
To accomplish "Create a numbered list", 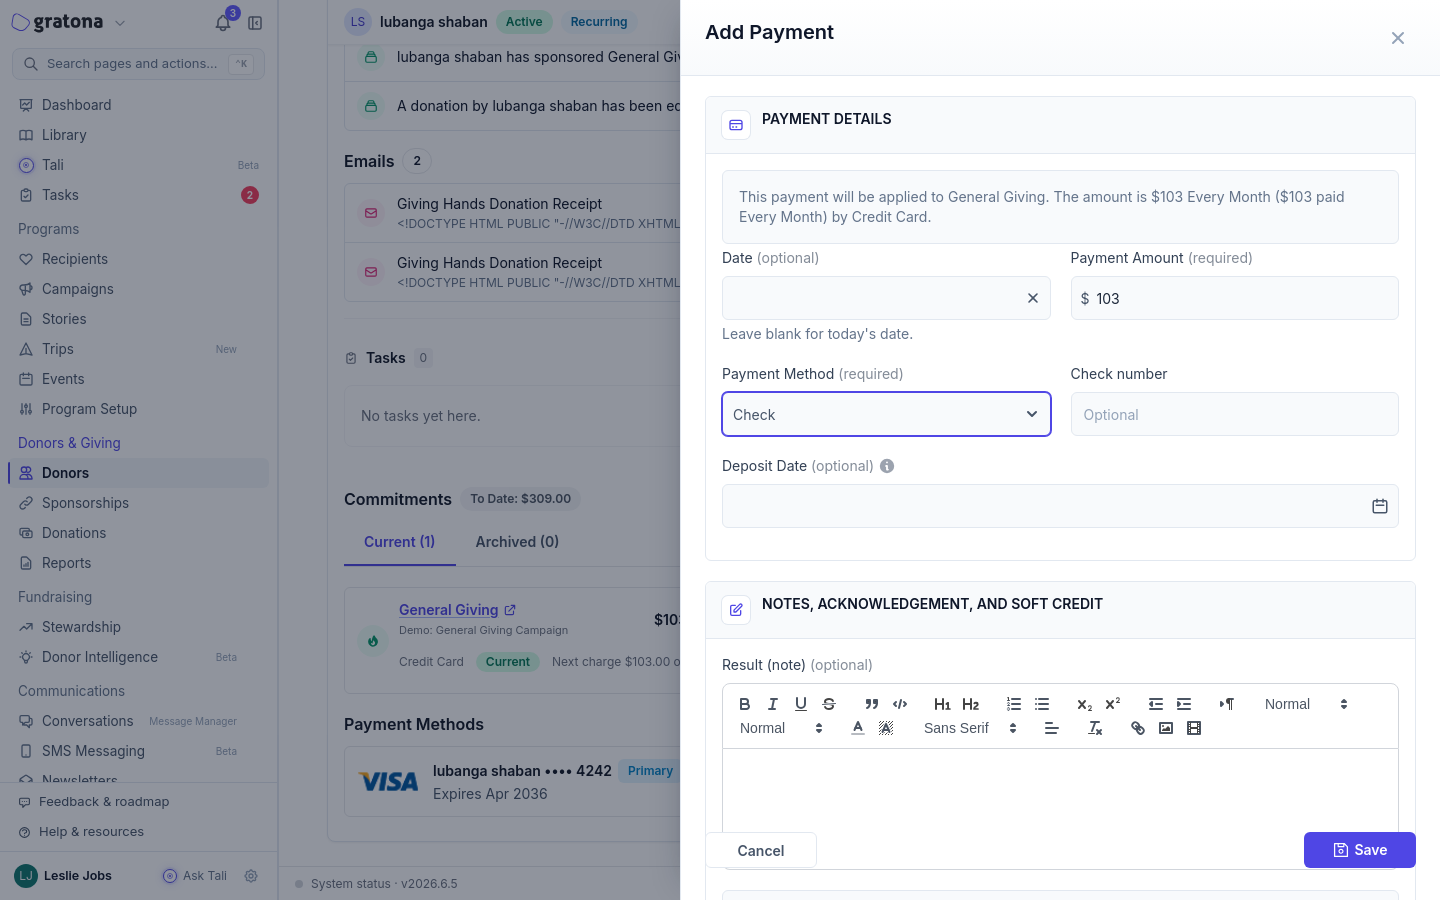I will (x=1014, y=704).
